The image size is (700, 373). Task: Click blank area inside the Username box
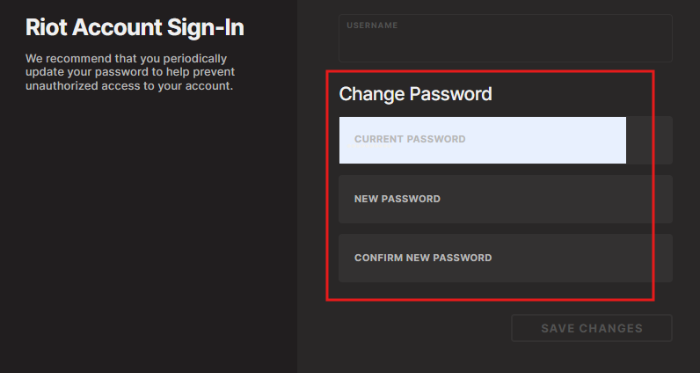[x=505, y=45]
